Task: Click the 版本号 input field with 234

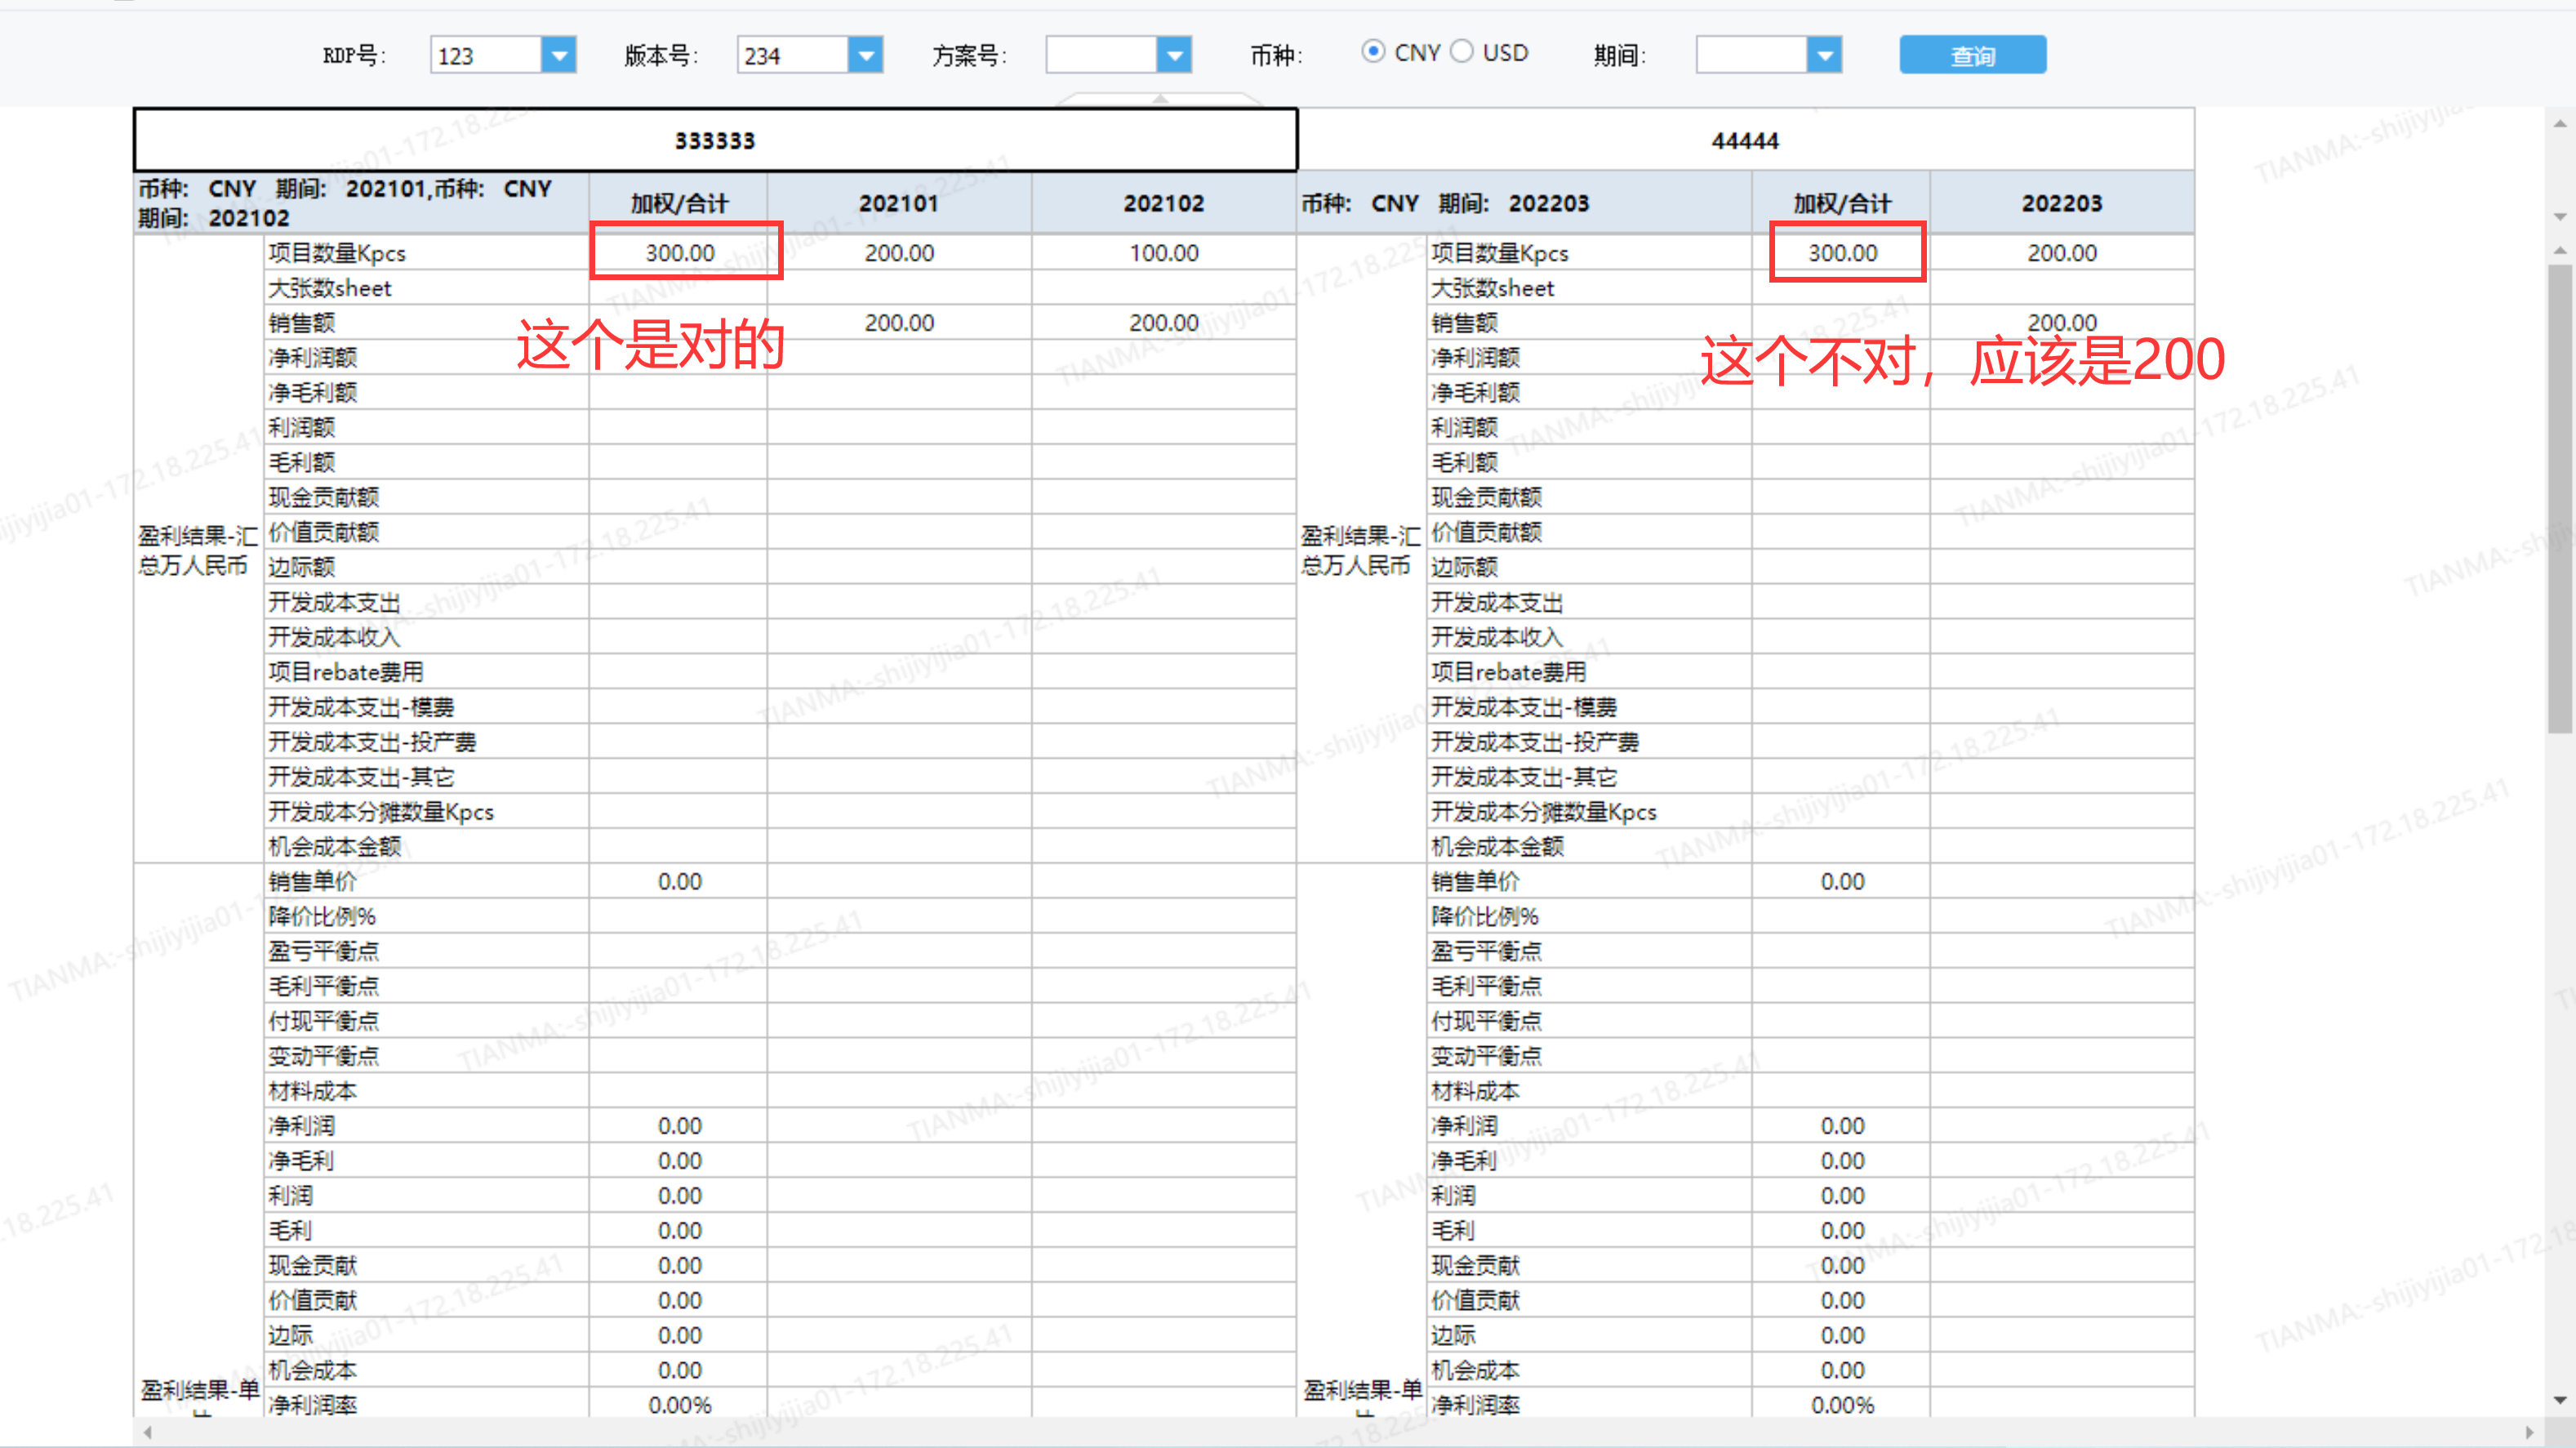Action: click(x=792, y=55)
